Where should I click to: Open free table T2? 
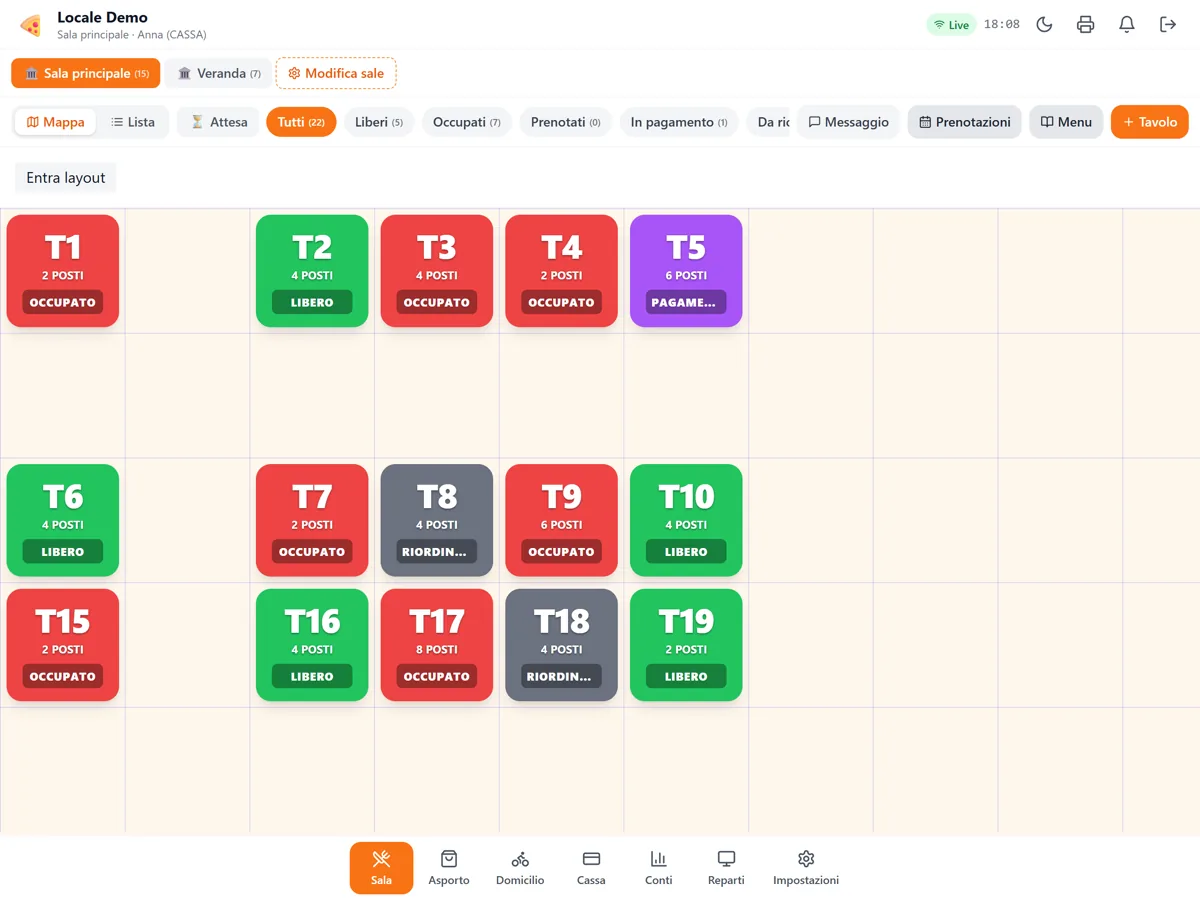tap(312, 271)
